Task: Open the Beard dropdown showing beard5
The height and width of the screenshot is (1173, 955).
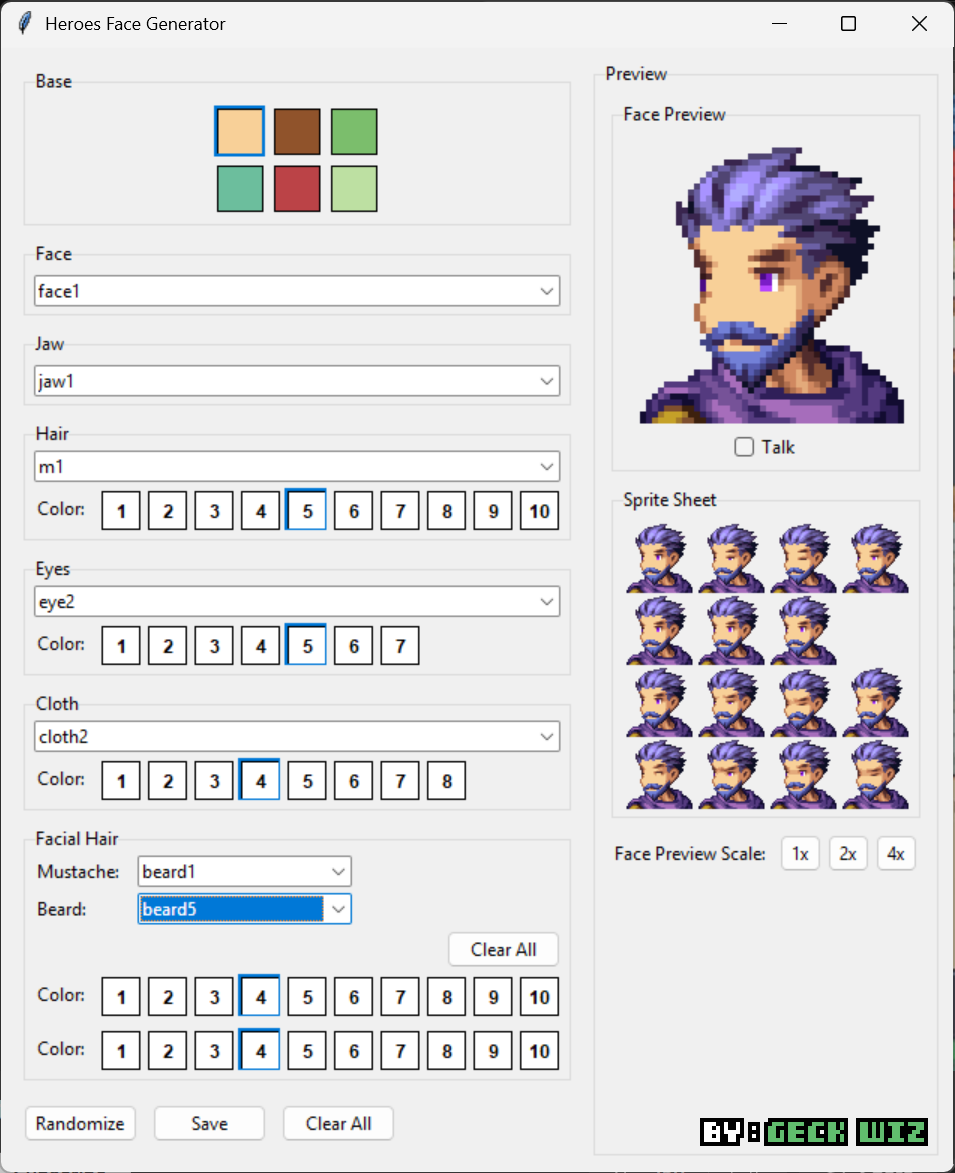Action: coord(245,909)
